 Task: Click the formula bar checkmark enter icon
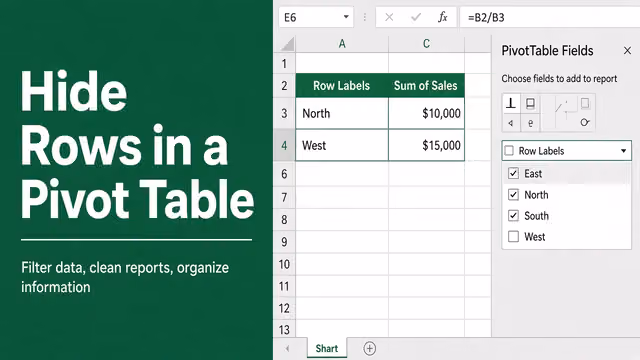pos(416,17)
